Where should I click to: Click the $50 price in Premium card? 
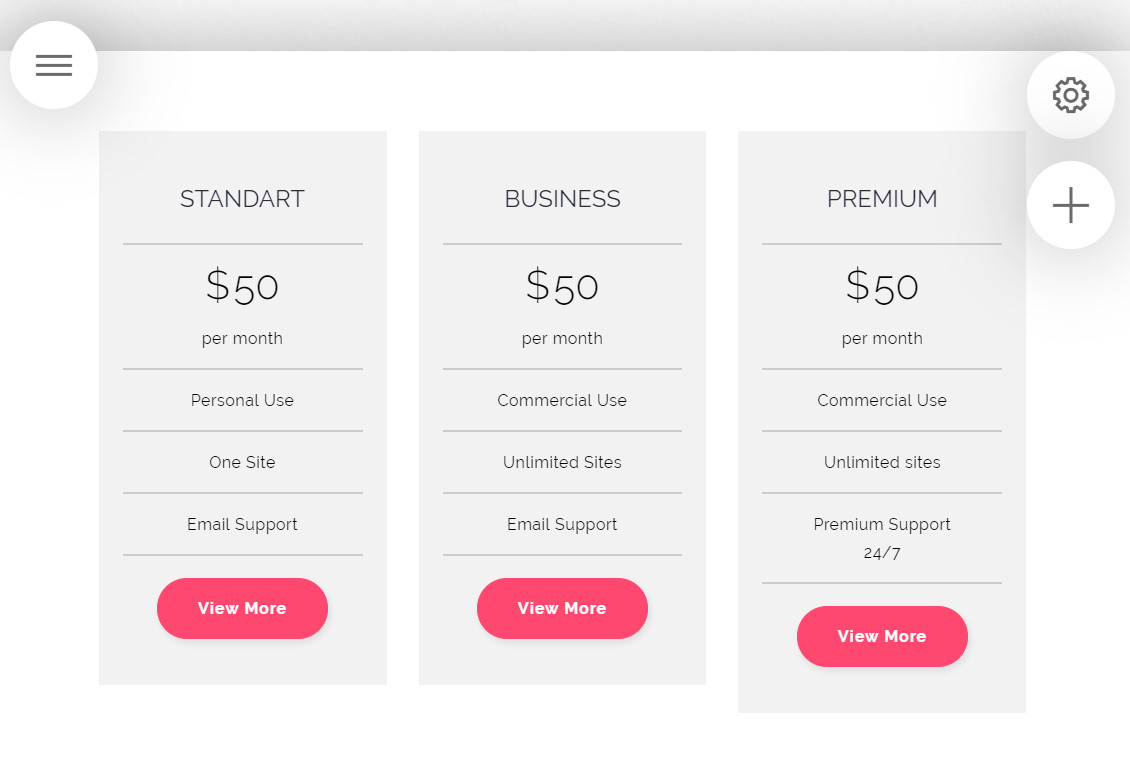coord(882,287)
